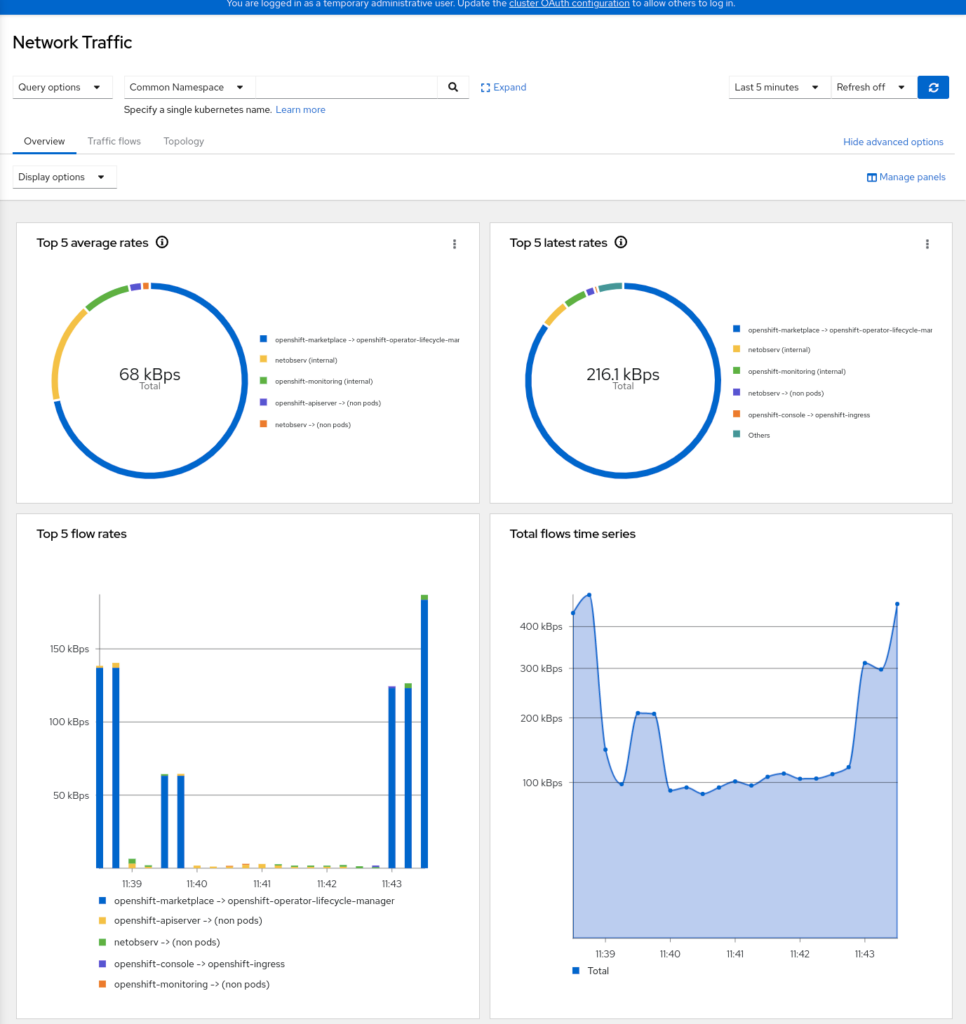
Task: Click the namespace filter text input
Action: coord(346,87)
